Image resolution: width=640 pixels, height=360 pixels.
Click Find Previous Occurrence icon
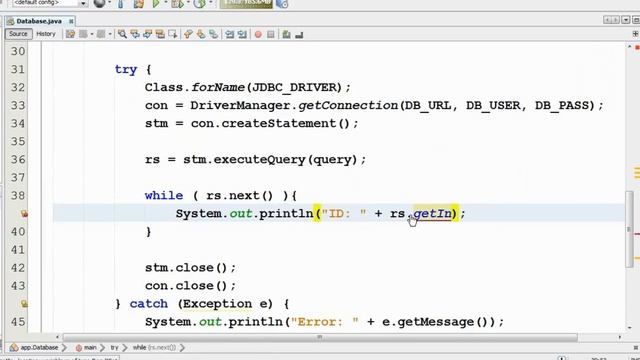135,34
